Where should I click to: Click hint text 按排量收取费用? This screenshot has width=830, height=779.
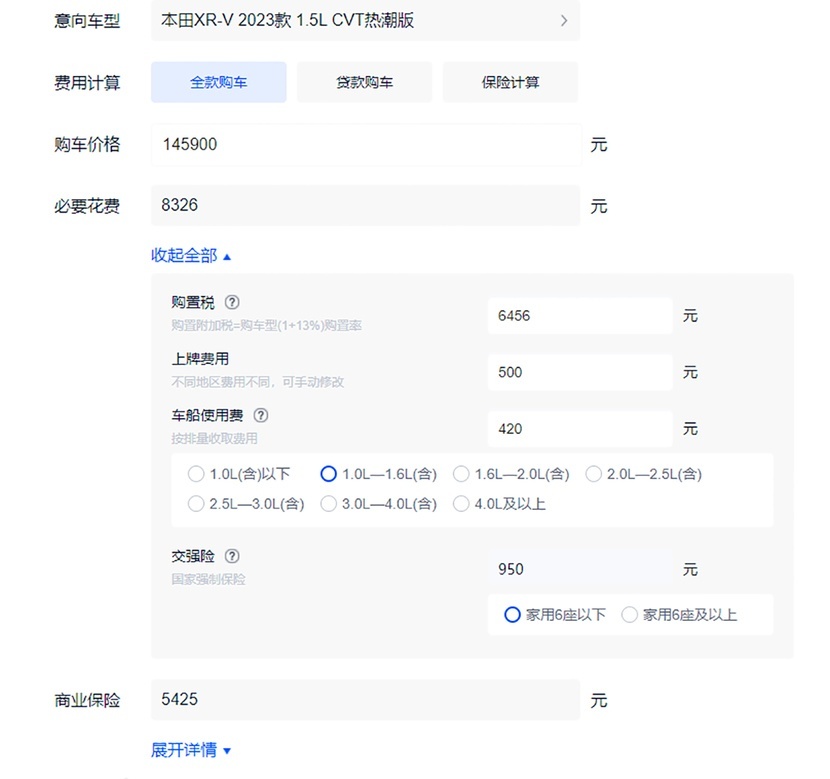click(x=214, y=438)
